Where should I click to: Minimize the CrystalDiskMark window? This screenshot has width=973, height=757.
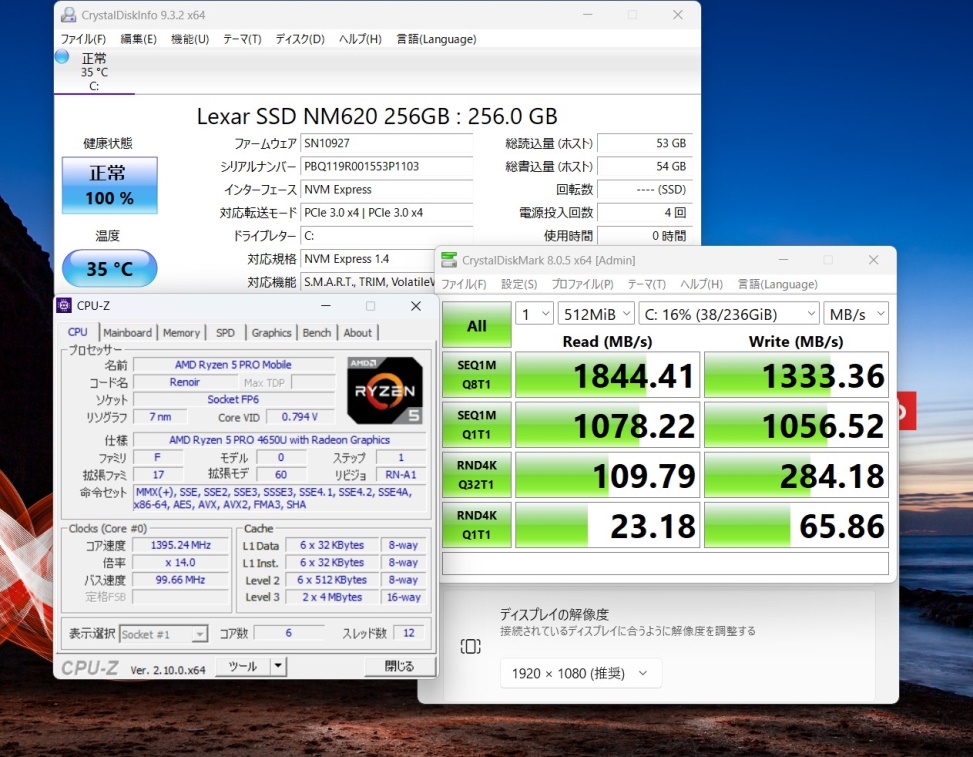(783, 260)
